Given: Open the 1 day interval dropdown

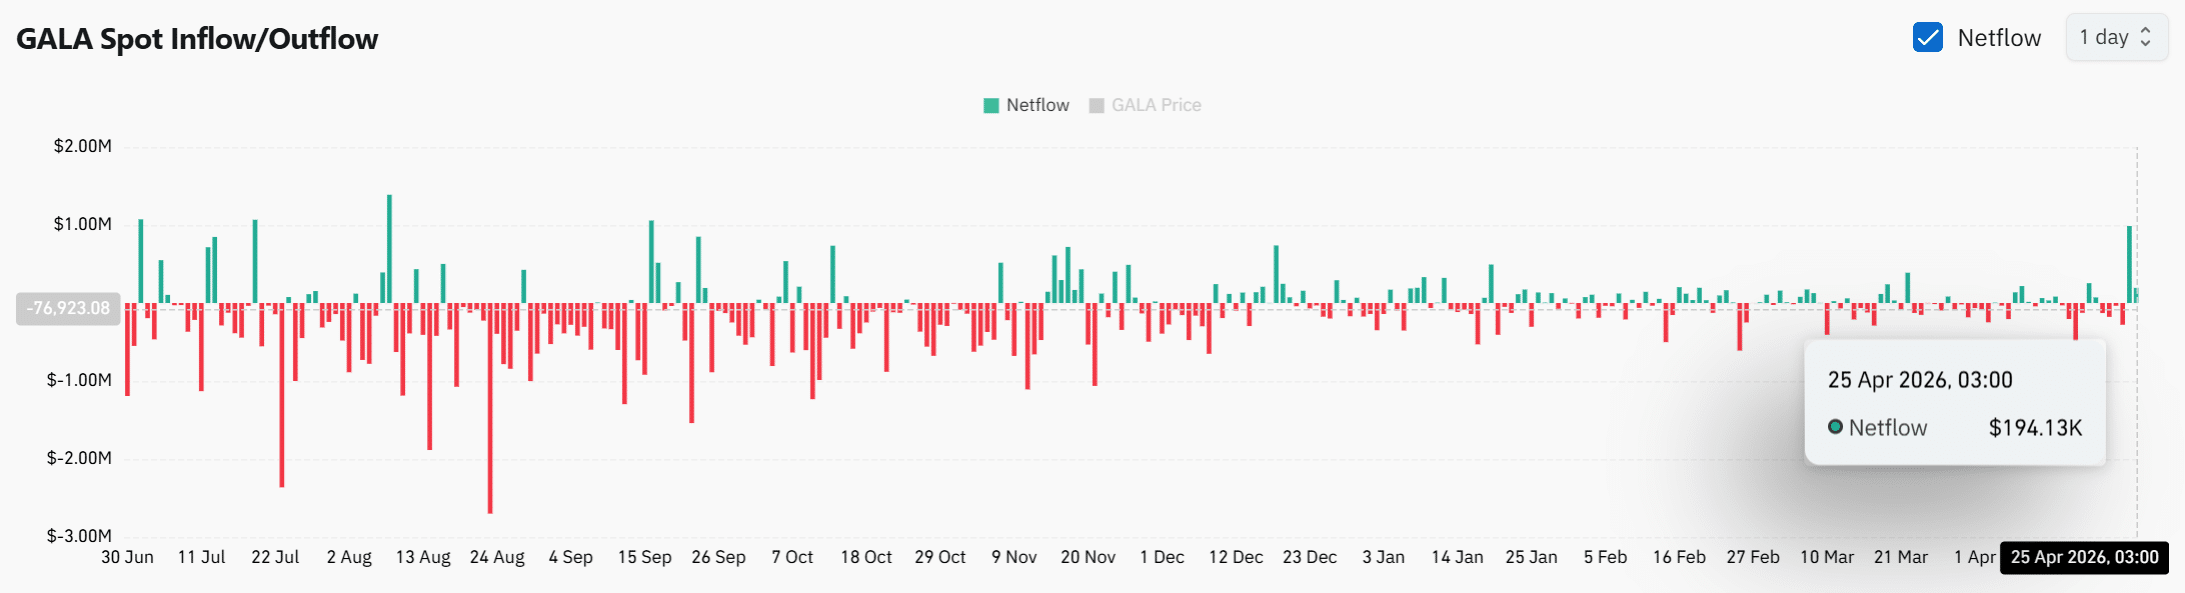Looking at the screenshot, I should [2115, 38].
